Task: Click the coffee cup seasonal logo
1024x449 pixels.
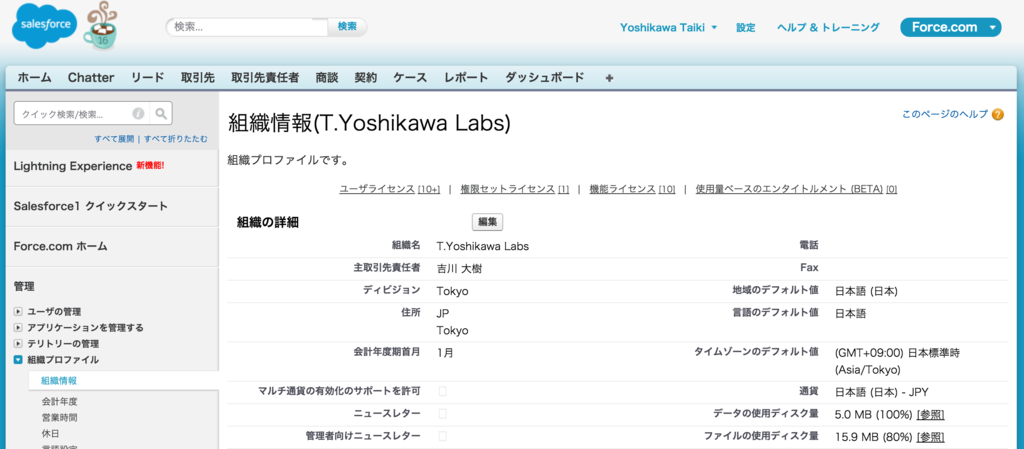Action: (x=101, y=27)
